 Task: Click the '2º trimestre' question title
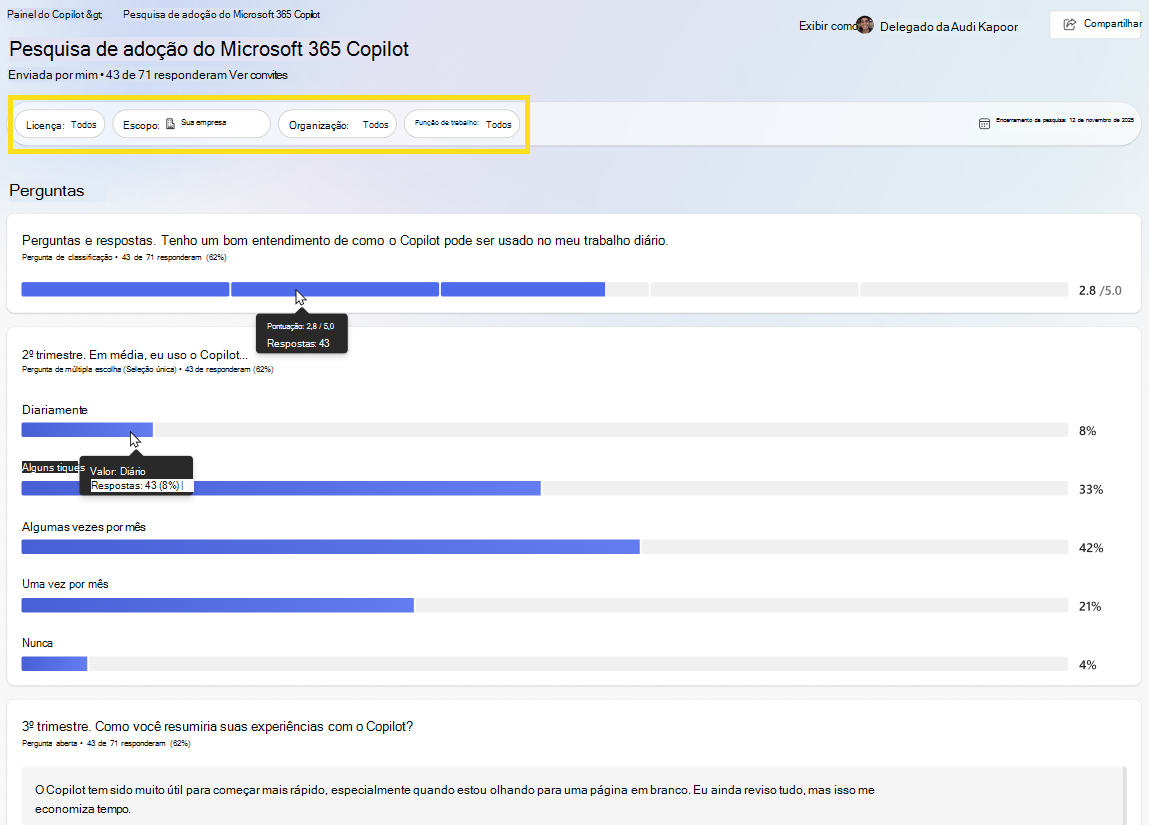(135, 355)
